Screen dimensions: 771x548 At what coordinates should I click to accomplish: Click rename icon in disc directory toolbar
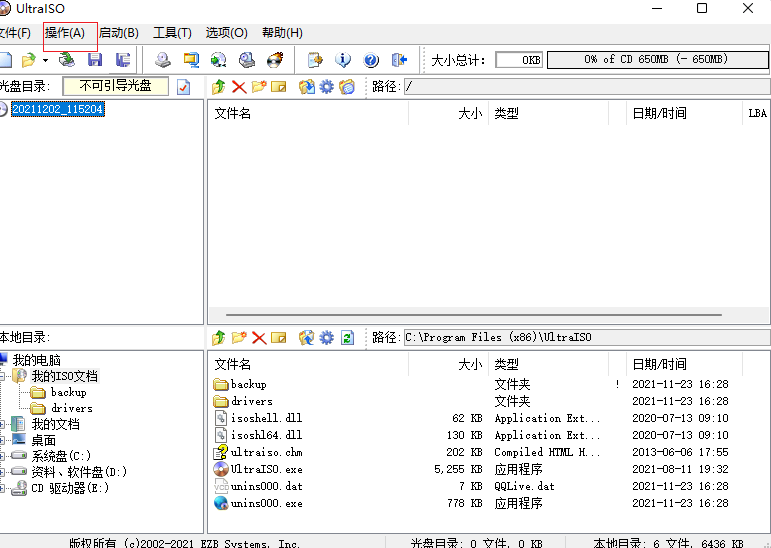(278, 87)
